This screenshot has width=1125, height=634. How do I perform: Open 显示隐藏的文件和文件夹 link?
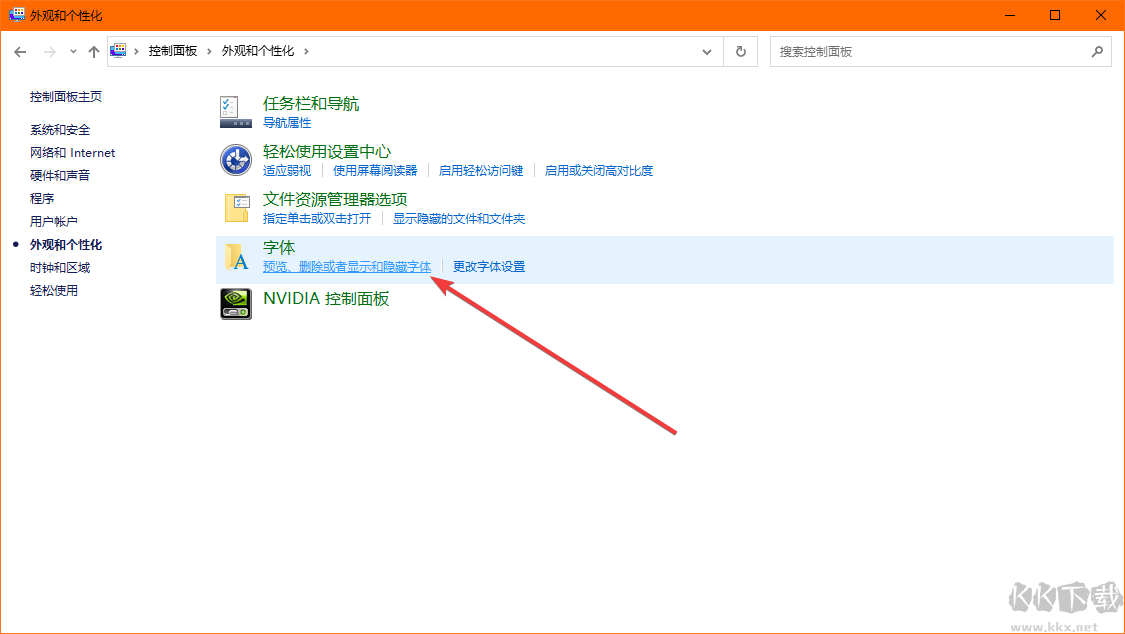tap(461, 218)
